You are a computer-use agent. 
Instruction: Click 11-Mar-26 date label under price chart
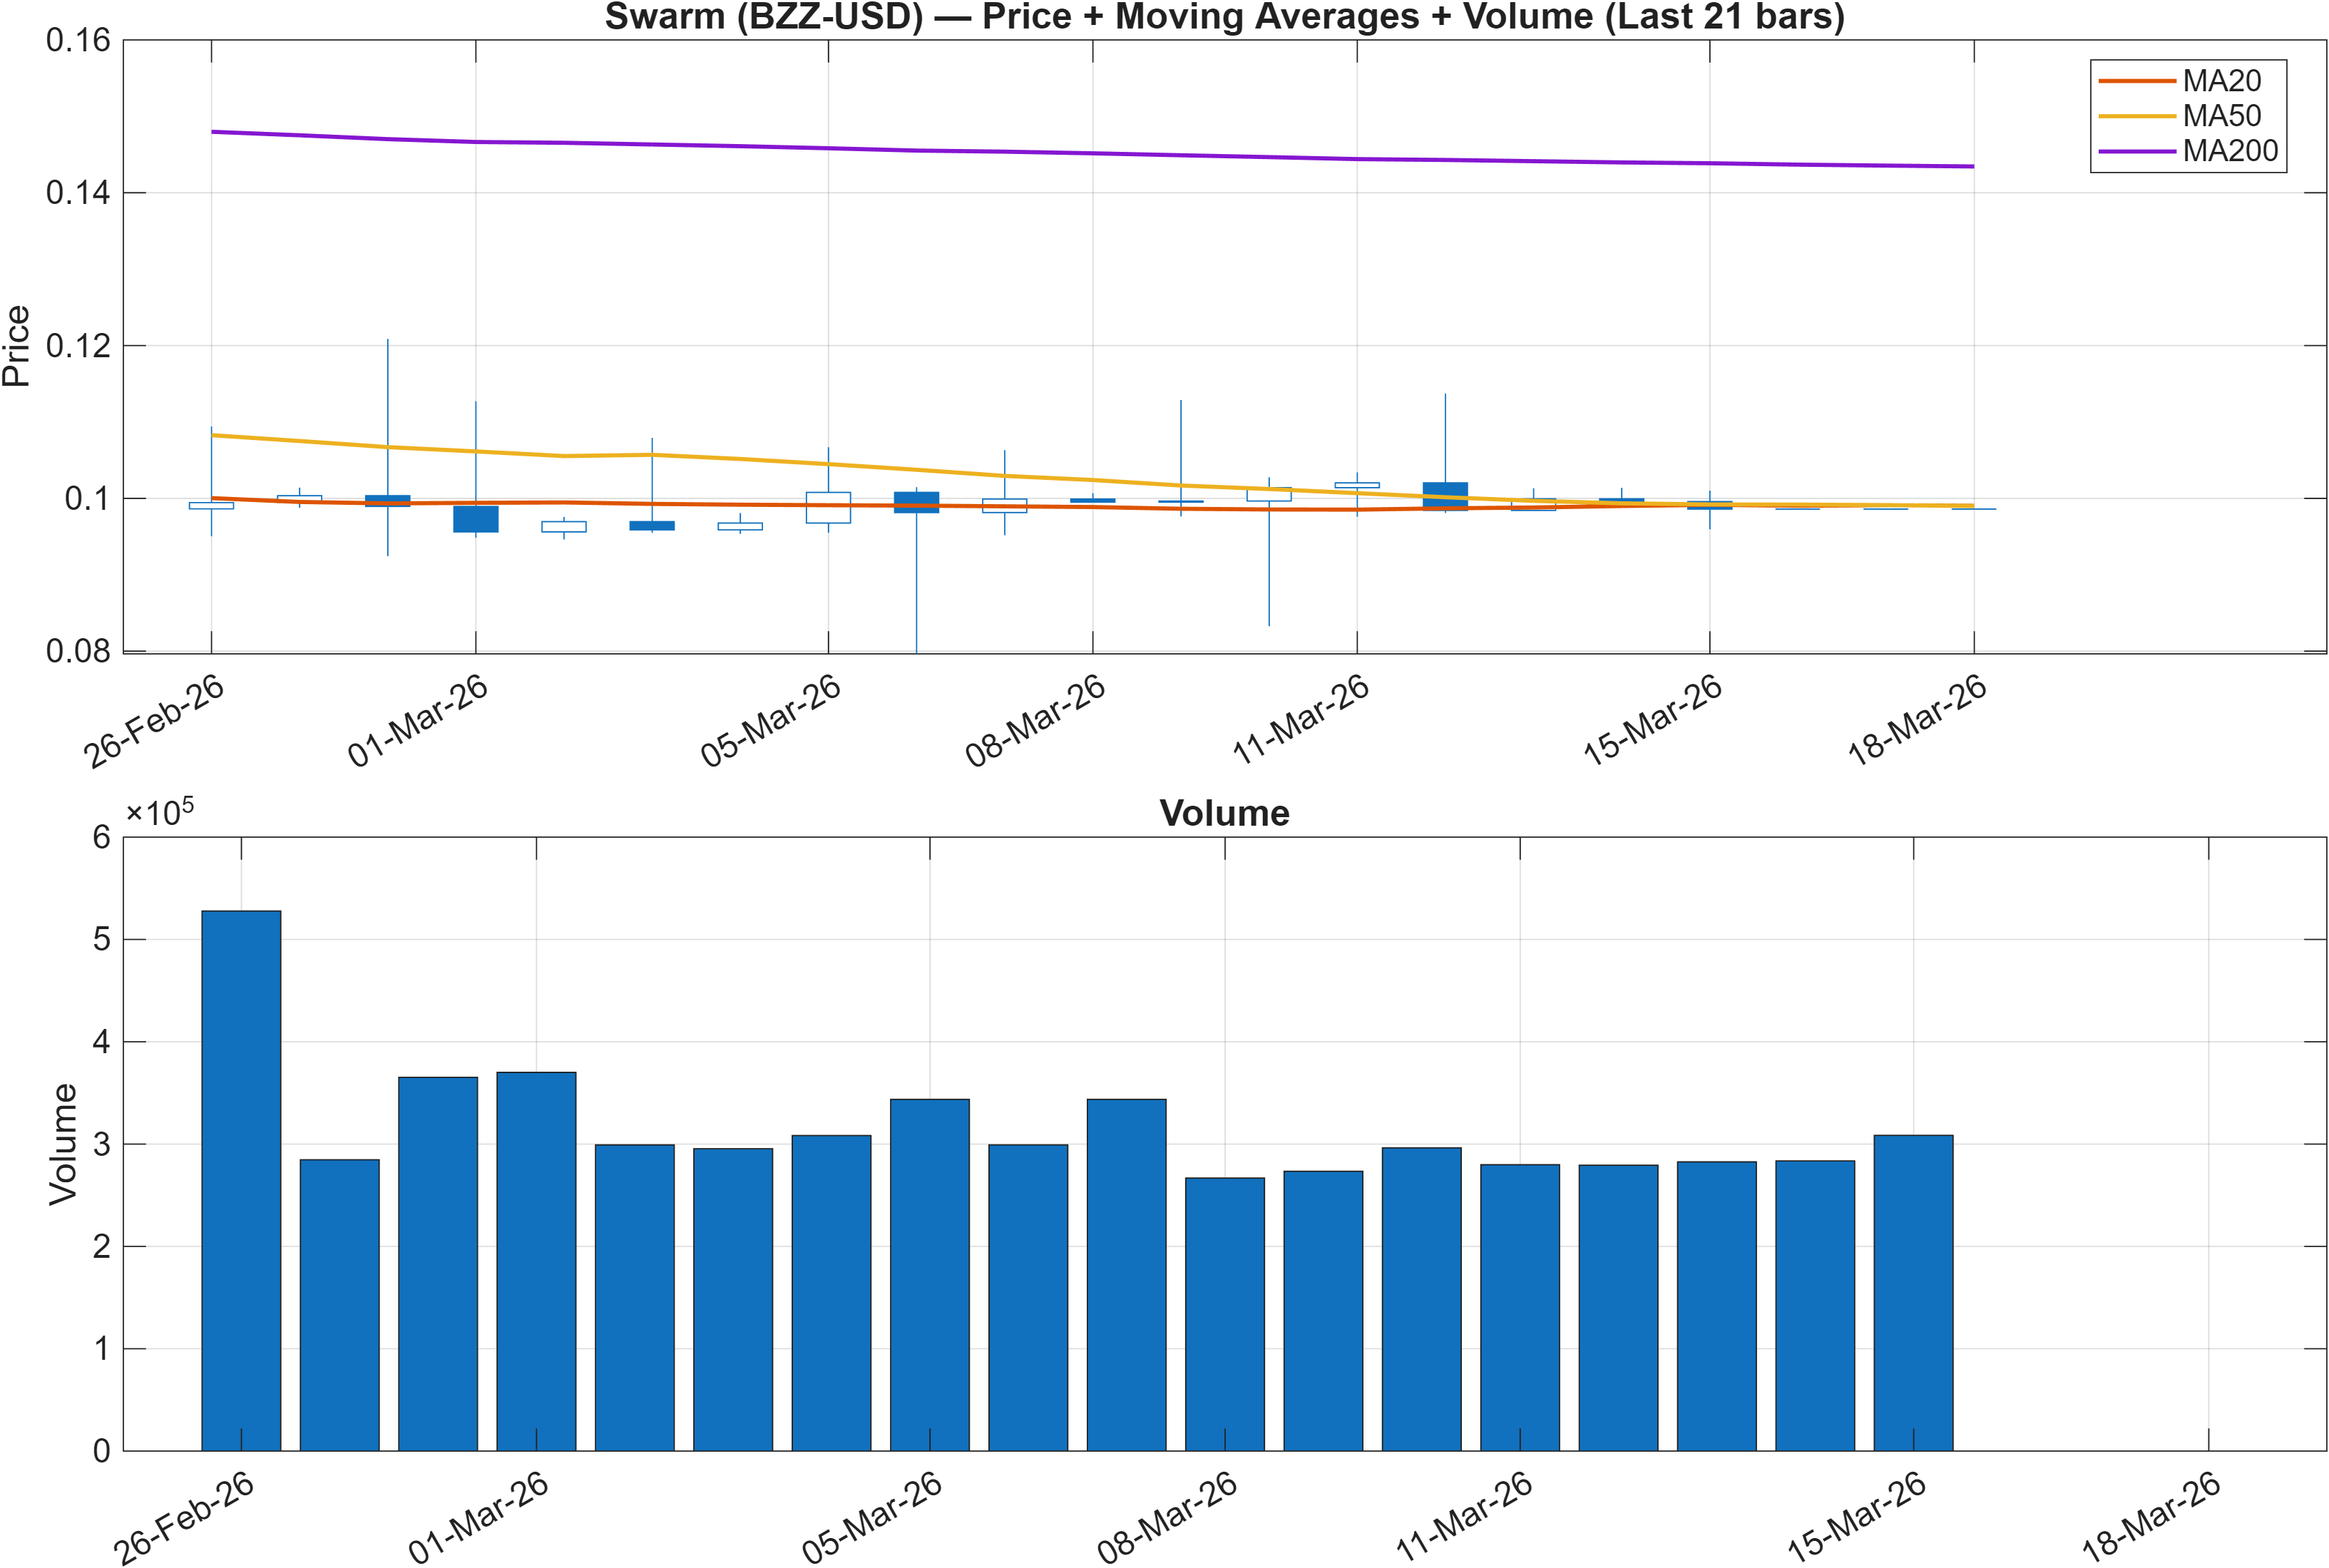(x=1300, y=721)
